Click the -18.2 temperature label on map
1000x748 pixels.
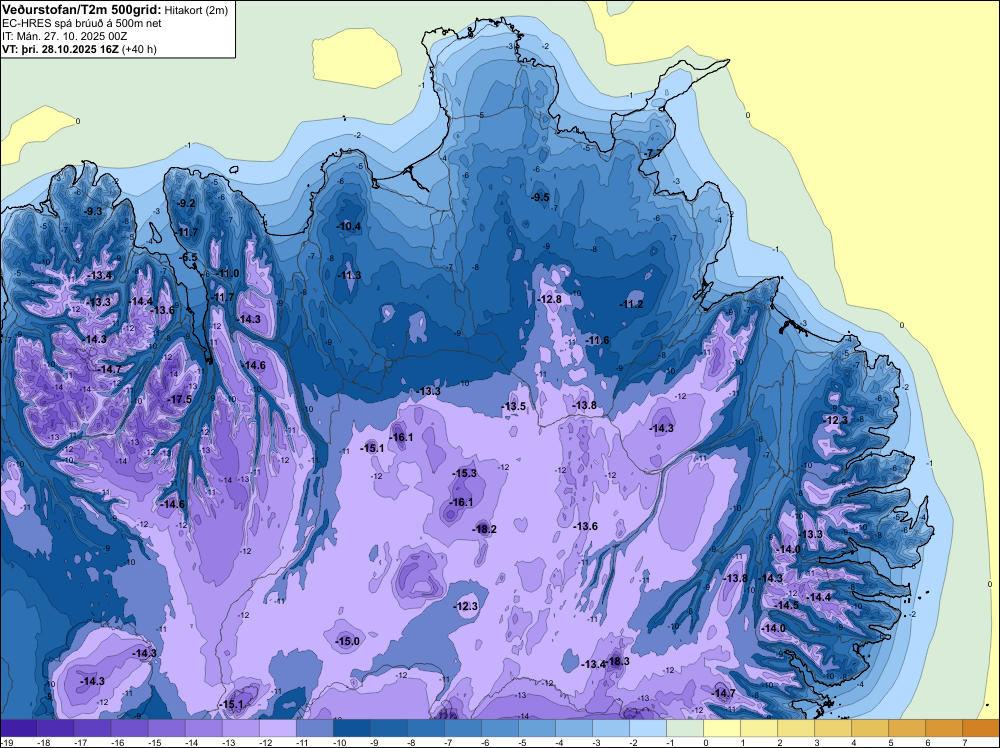[x=484, y=529]
